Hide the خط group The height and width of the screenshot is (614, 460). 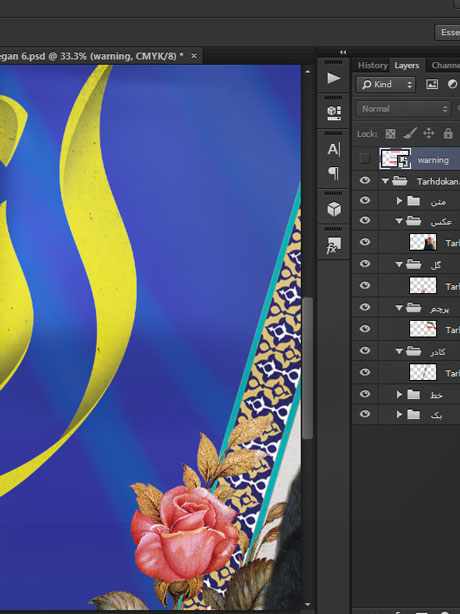[x=365, y=394]
